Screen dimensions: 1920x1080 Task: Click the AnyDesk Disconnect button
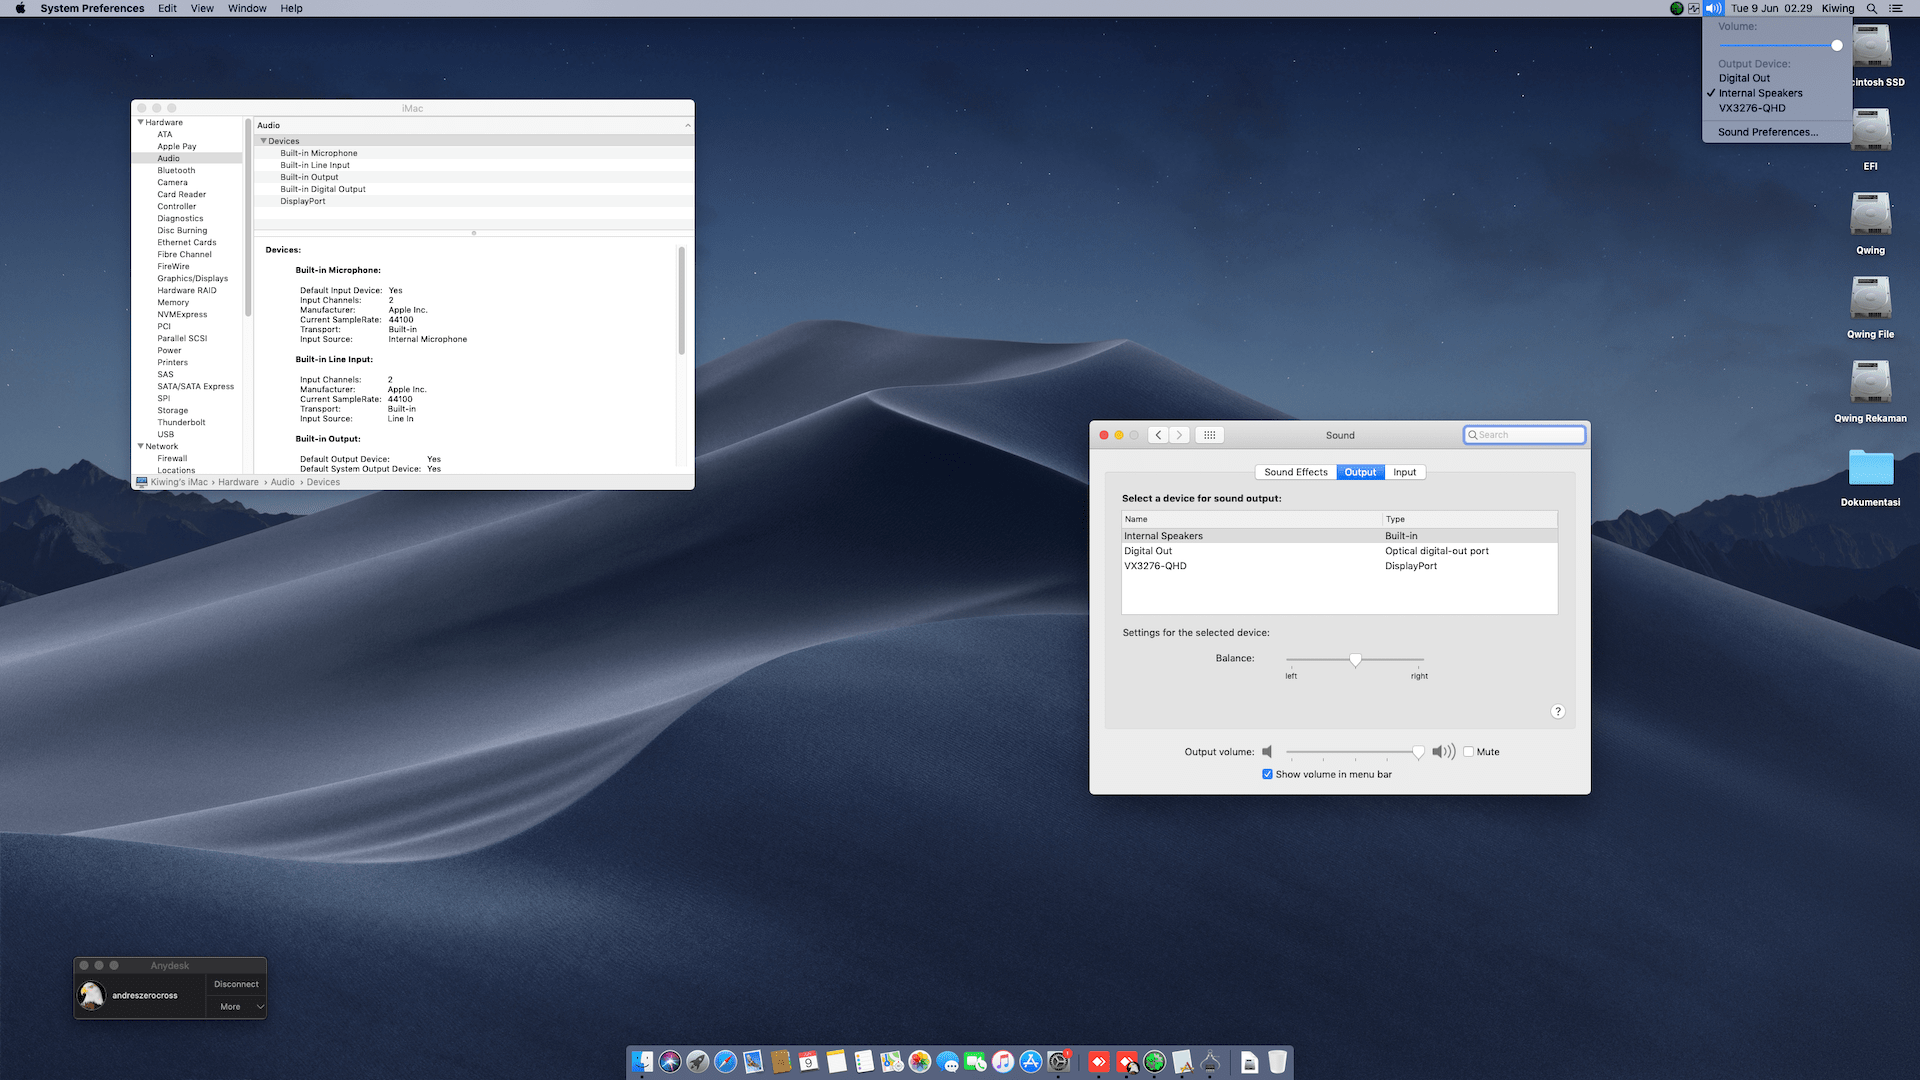tap(236, 984)
